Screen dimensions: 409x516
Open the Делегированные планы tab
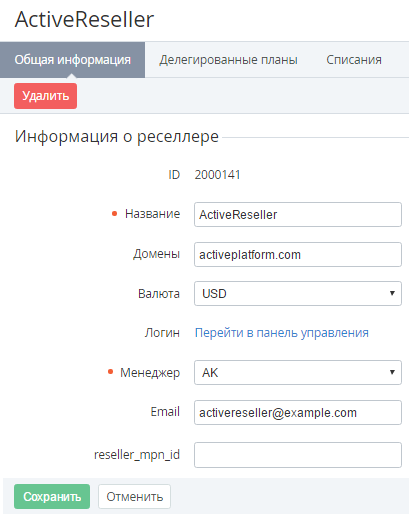click(228, 60)
